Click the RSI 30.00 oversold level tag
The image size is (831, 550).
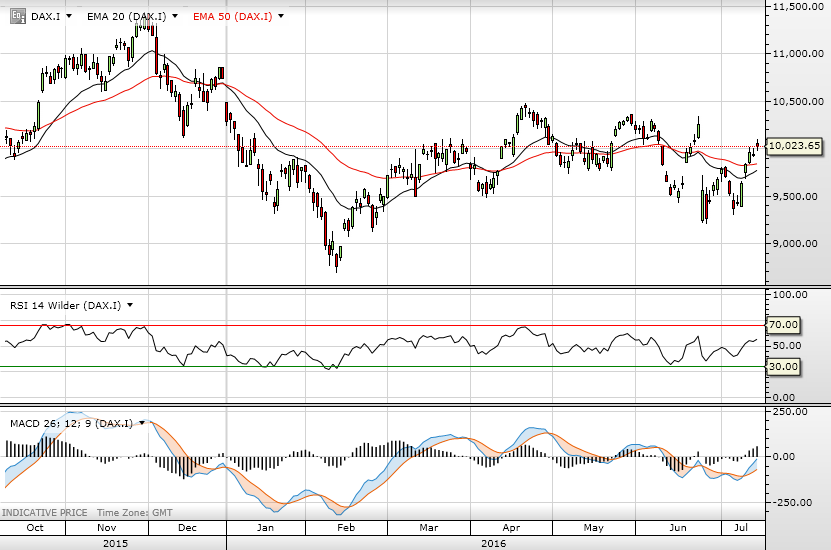[783, 367]
